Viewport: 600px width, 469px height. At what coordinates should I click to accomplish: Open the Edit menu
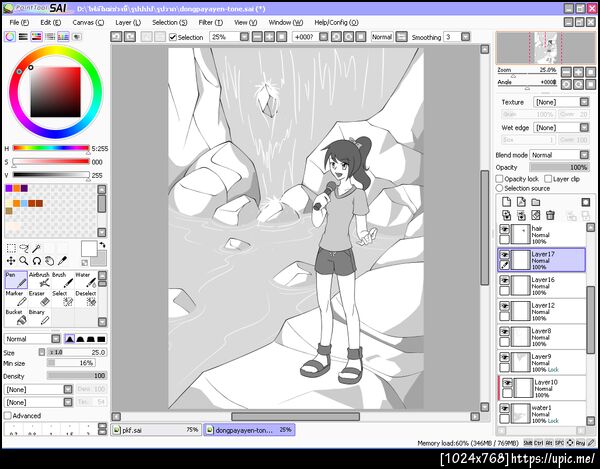pos(51,23)
